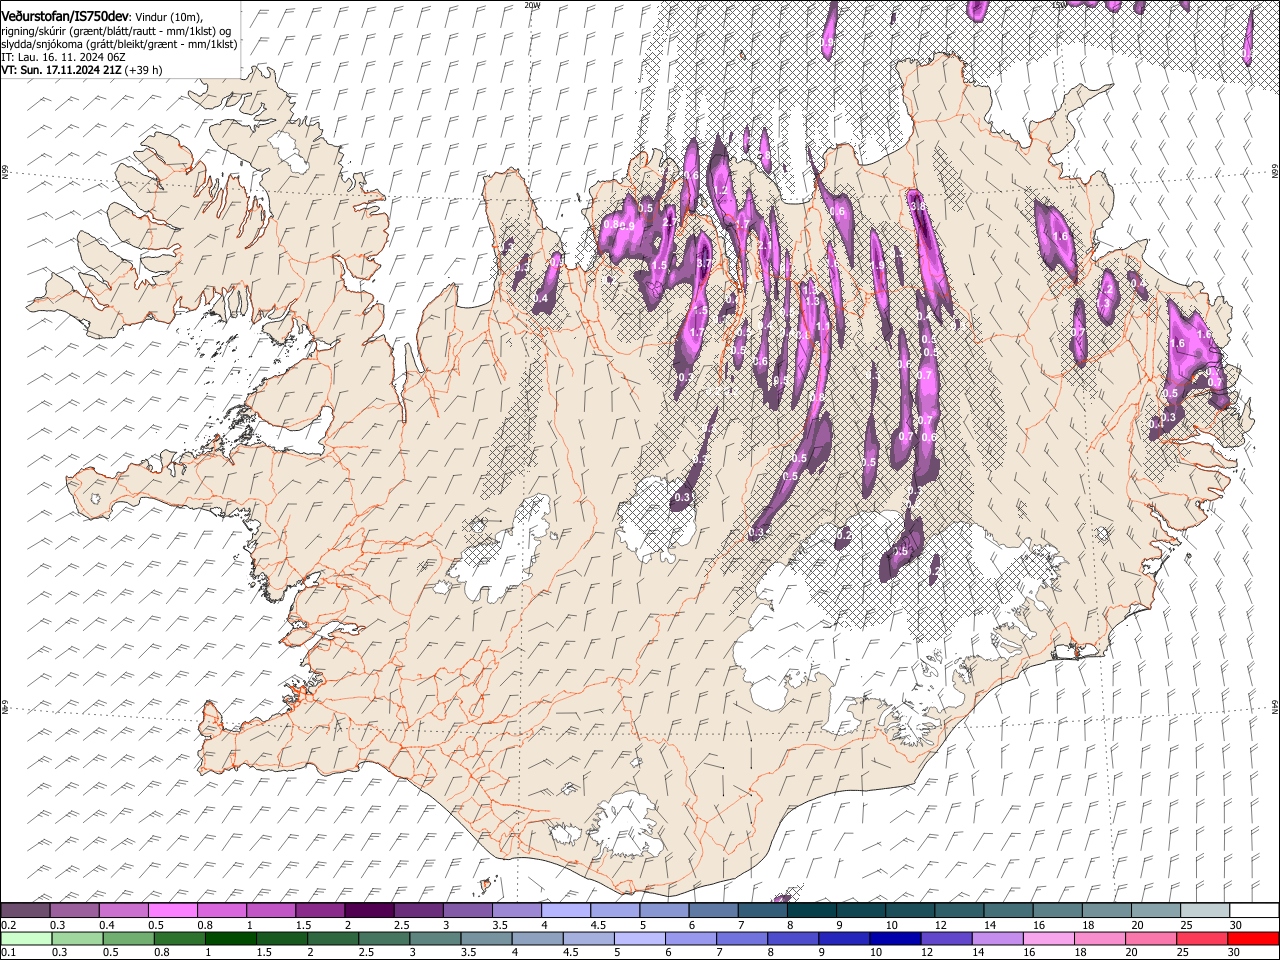Click the palest green 0.1 rain legend swatch
The image size is (1280, 960).
(x=26, y=939)
